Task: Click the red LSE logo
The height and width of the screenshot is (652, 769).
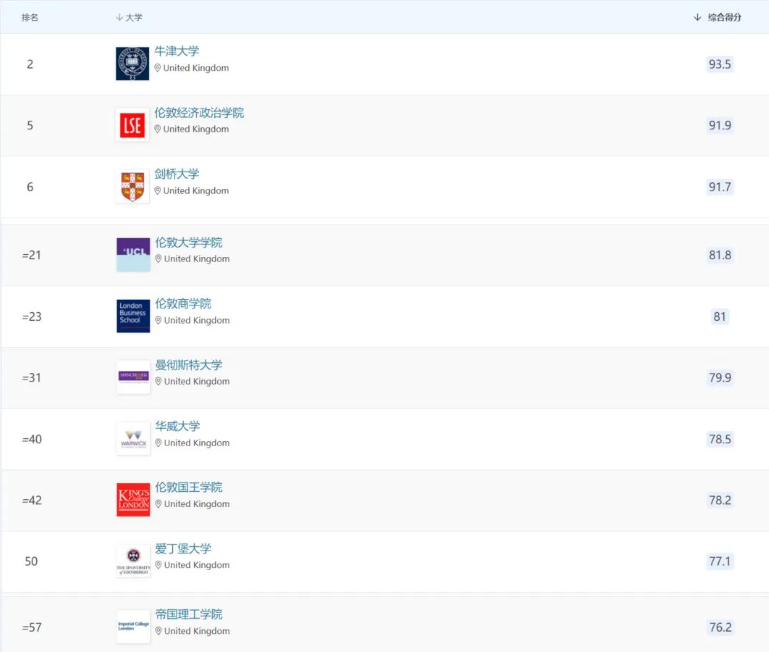Action: [132, 125]
